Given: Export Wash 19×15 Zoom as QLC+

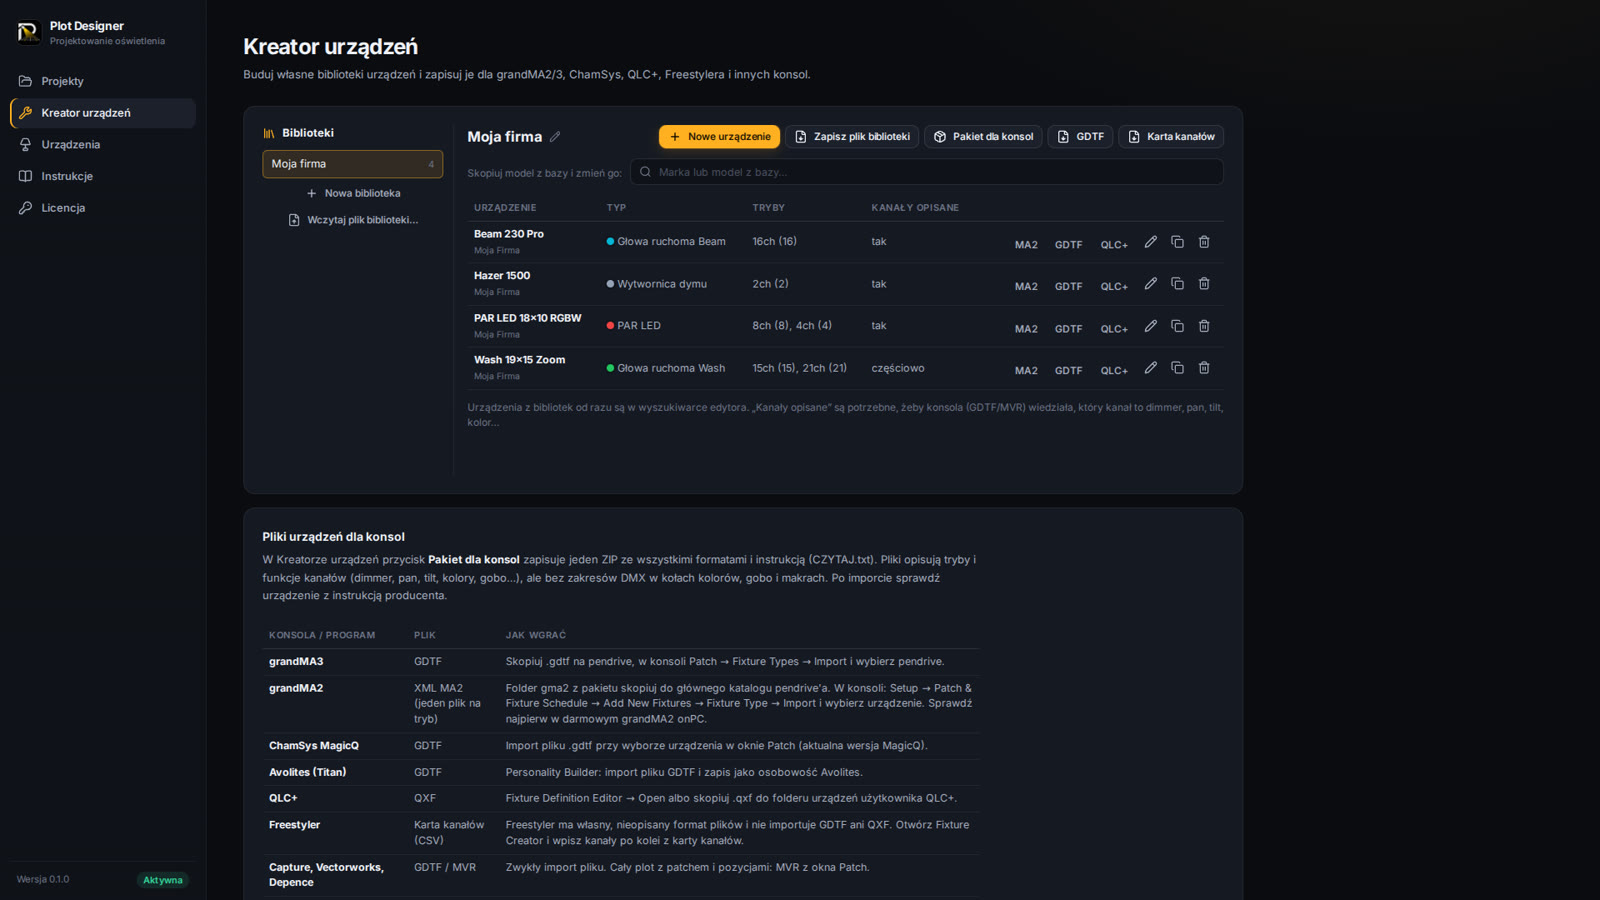Looking at the screenshot, I should click(1114, 370).
